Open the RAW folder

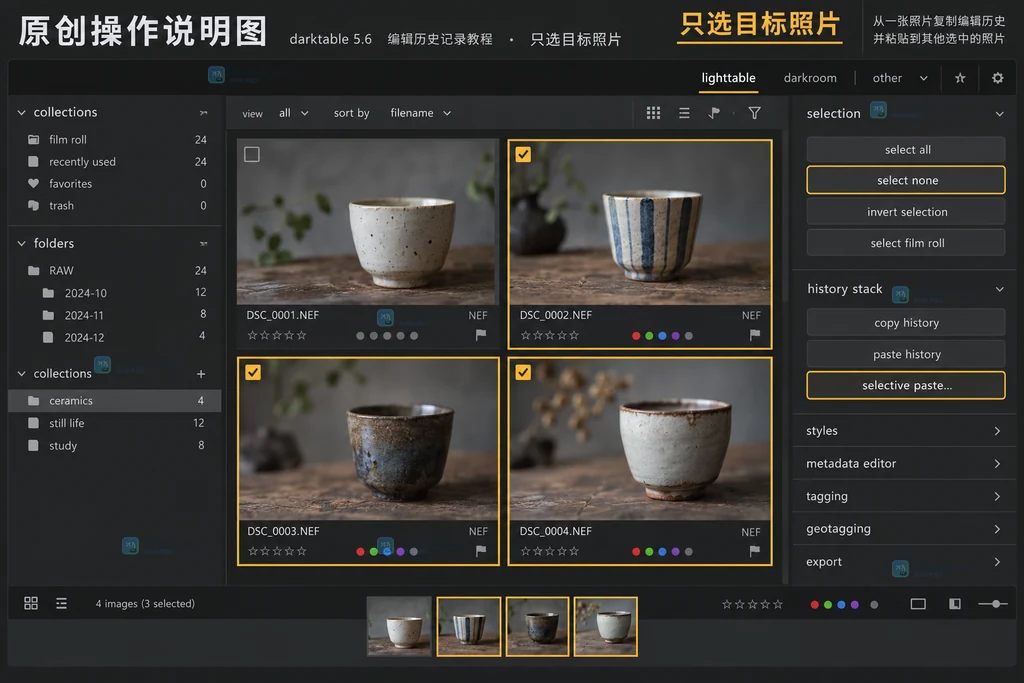116,270
